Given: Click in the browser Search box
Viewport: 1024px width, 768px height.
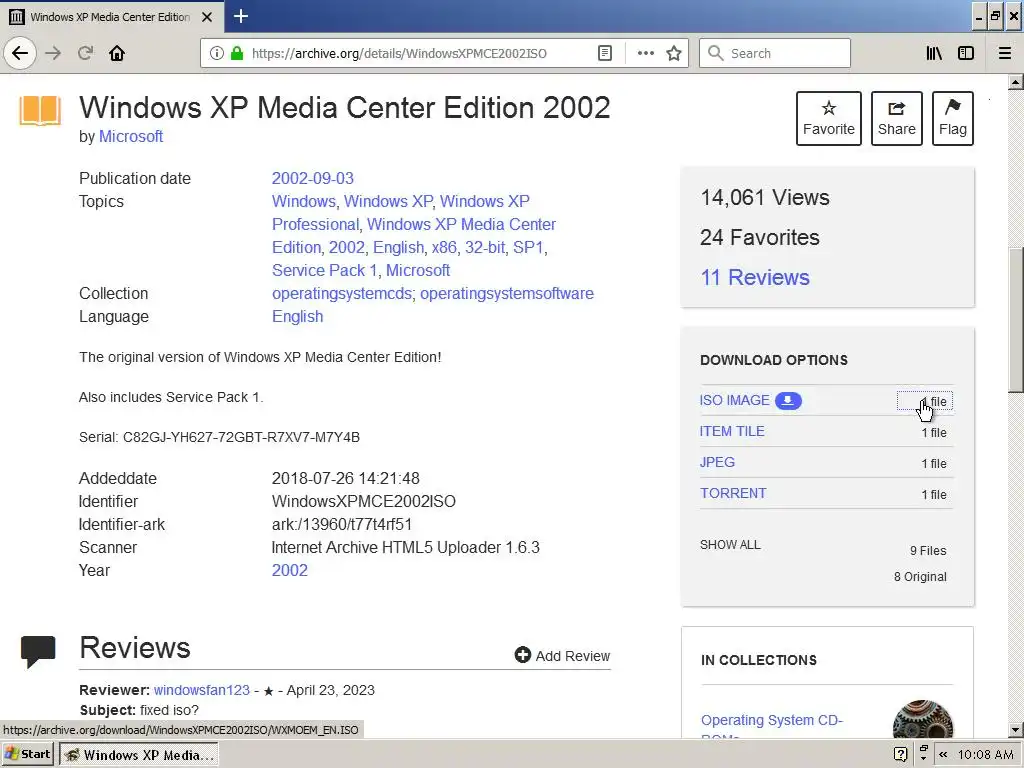Looking at the screenshot, I should point(775,53).
